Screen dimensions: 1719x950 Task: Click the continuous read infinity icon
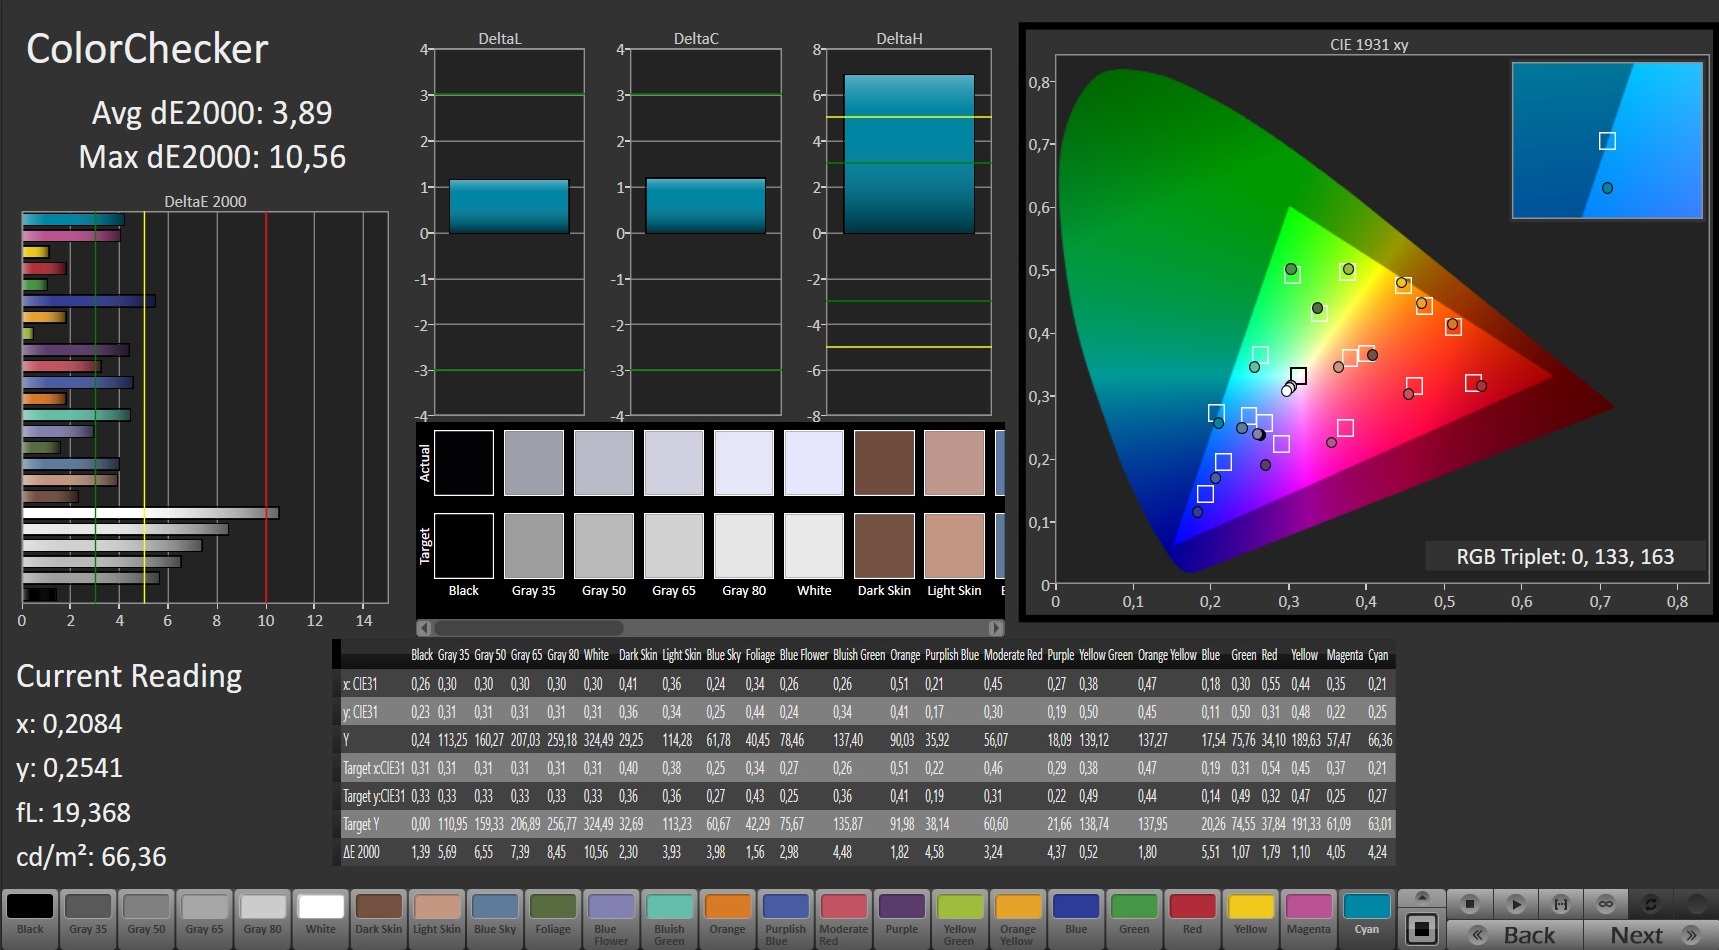[1606, 904]
